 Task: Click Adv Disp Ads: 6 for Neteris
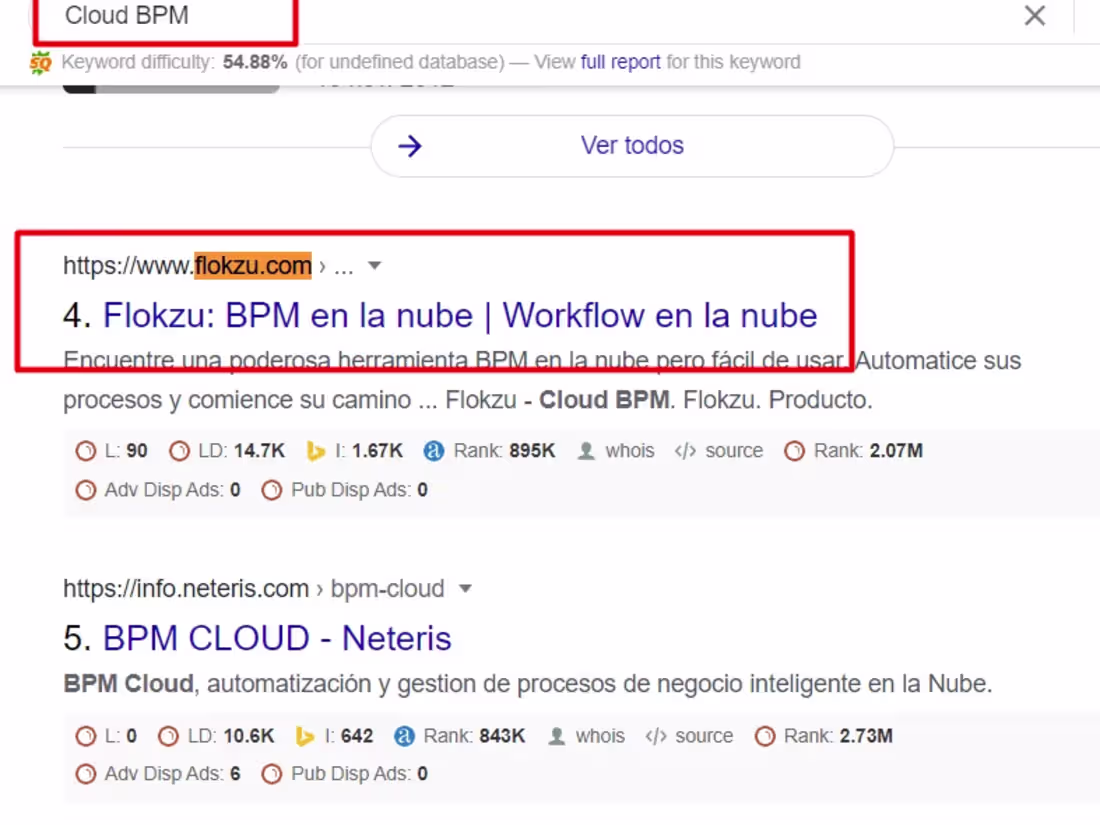click(158, 774)
